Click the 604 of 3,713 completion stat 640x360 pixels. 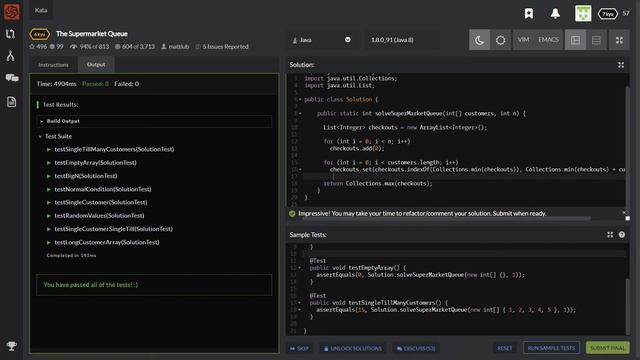click(135, 47)
